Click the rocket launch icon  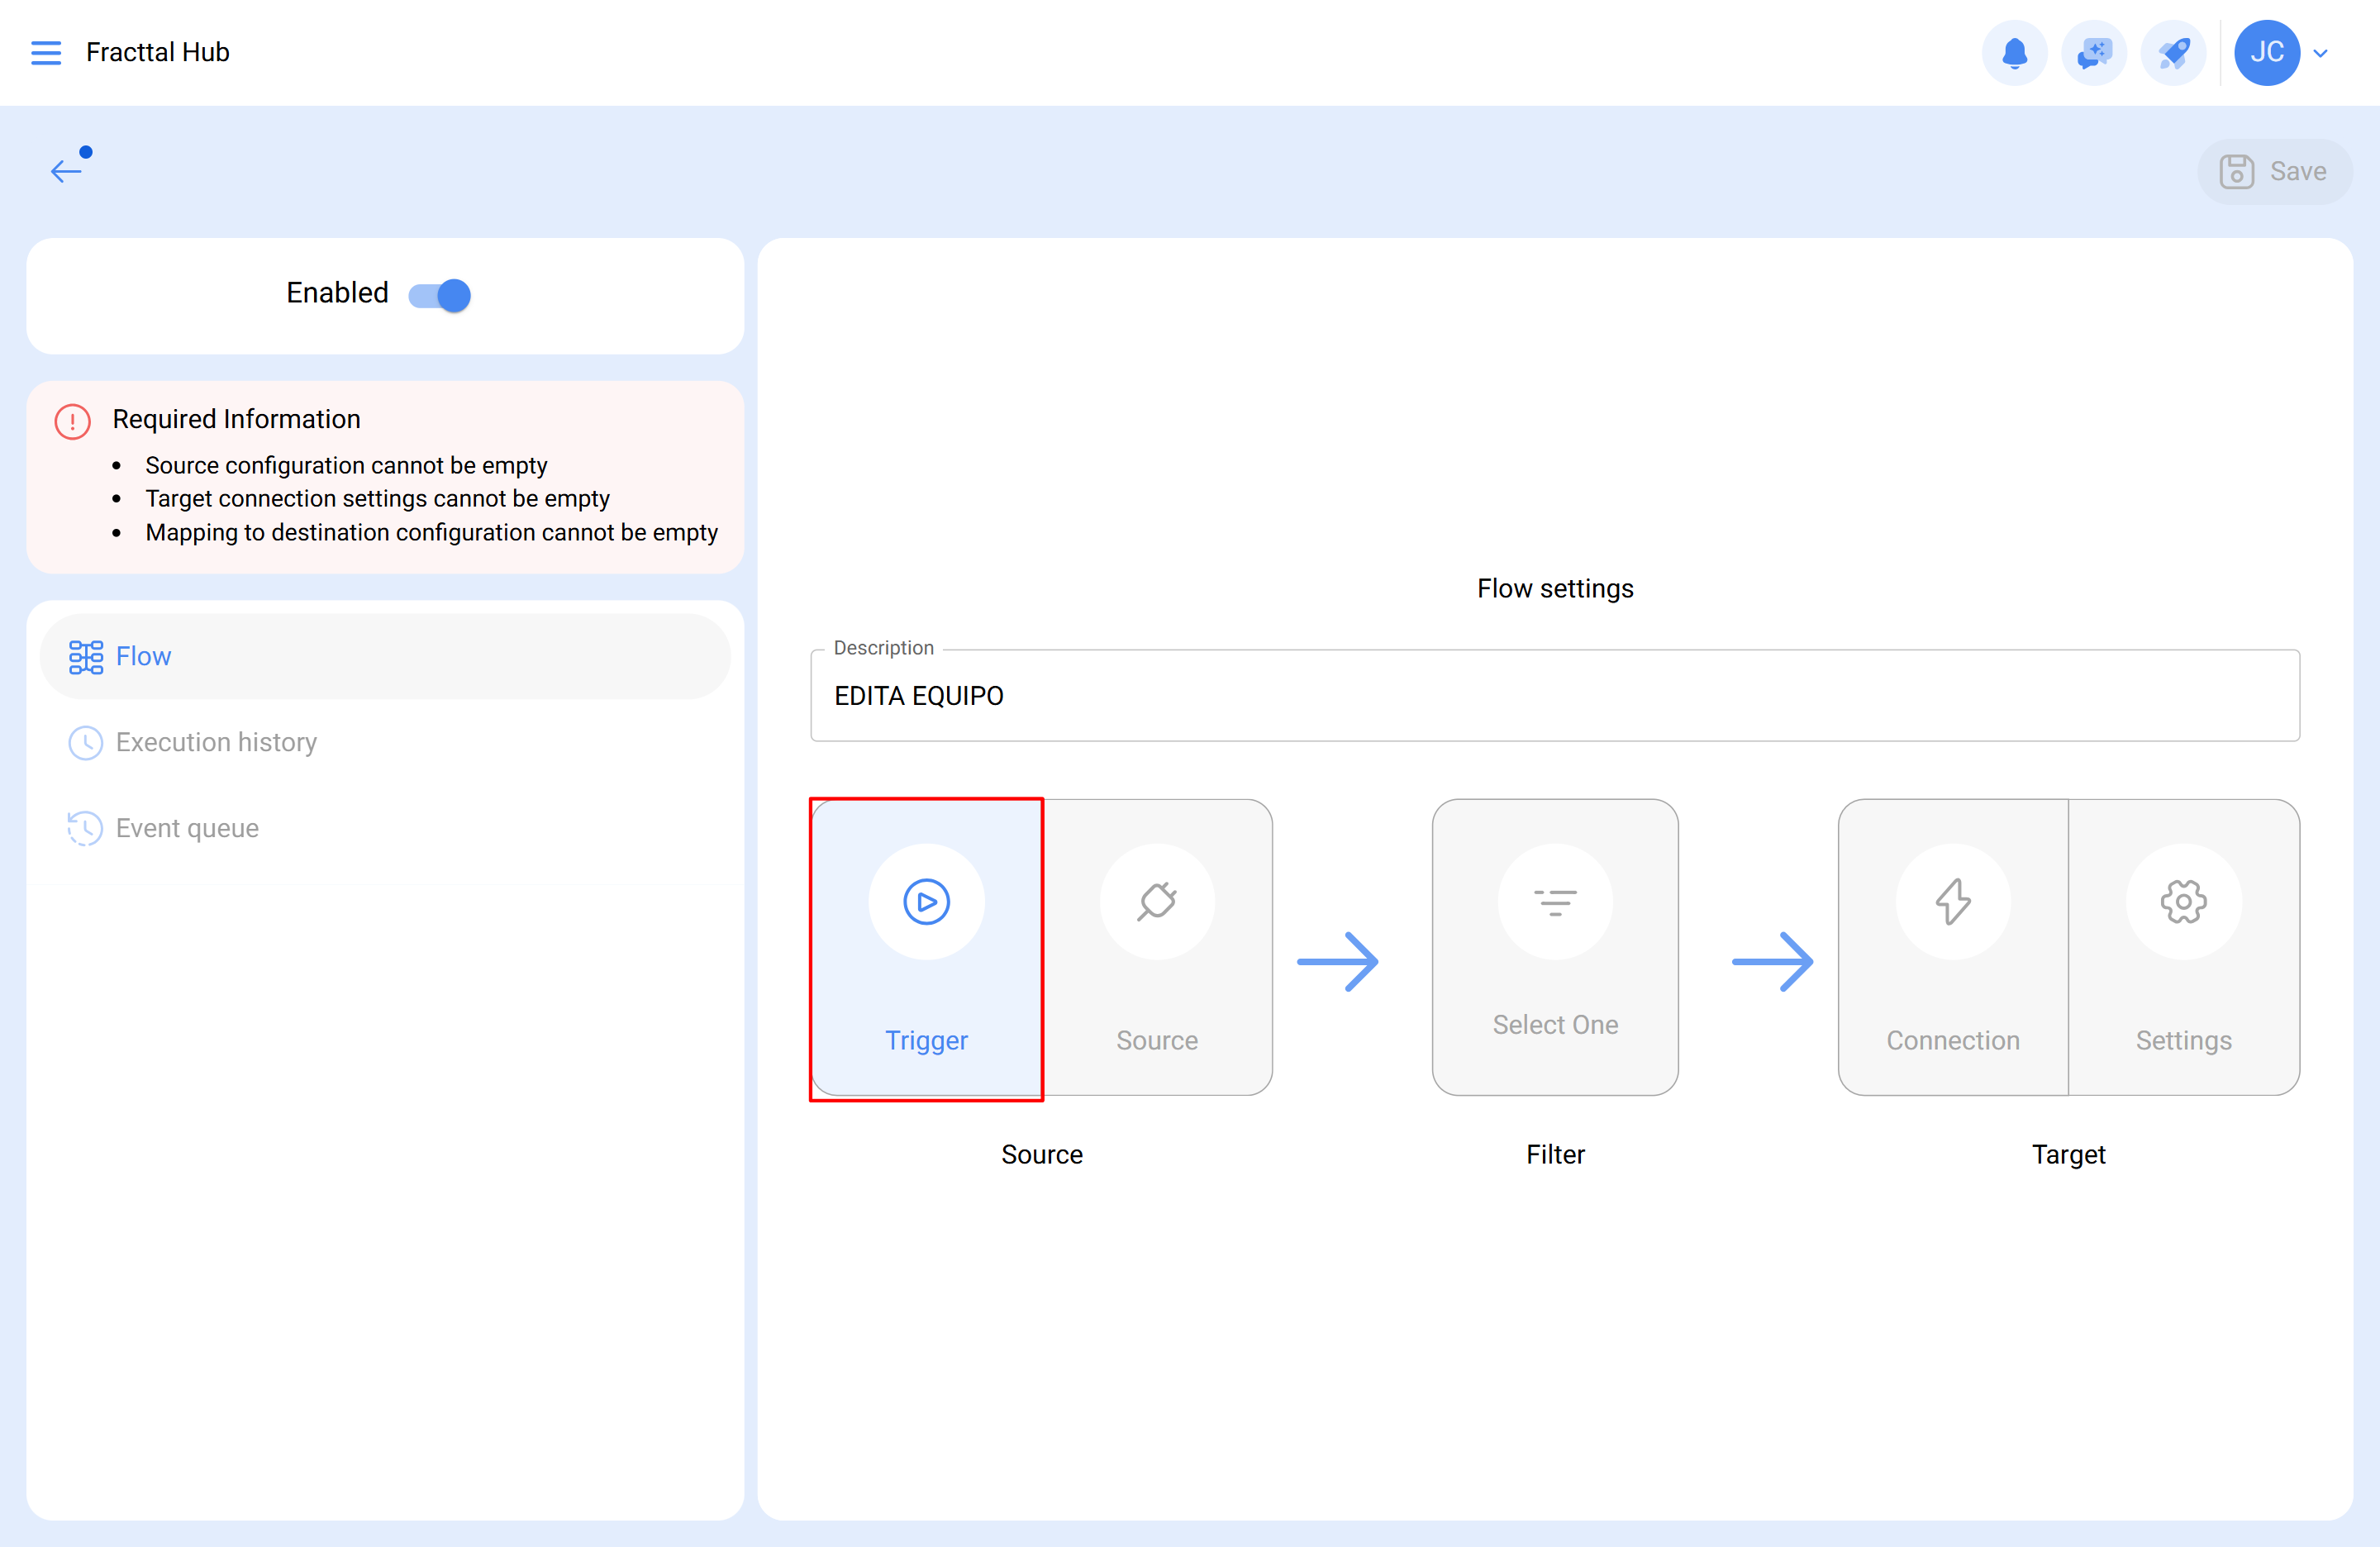[x=2173, y=53]
